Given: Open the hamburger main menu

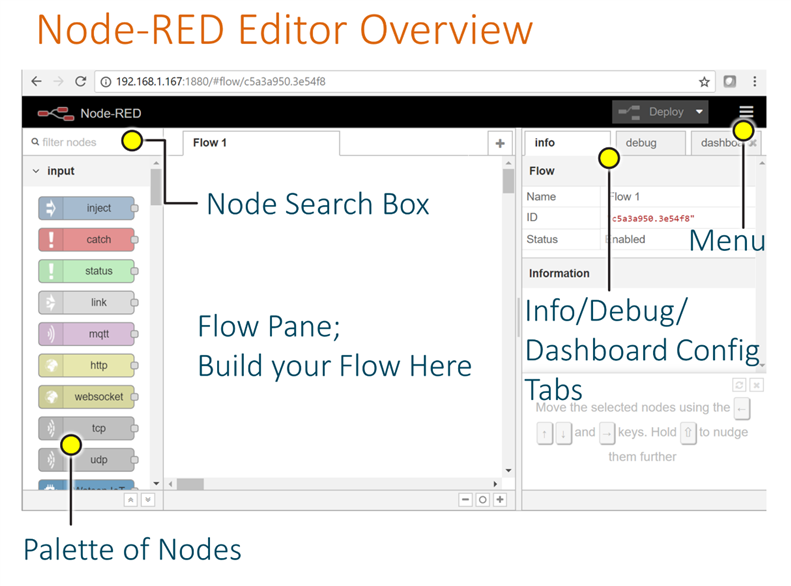Looking at the screenshot, I should (746, 112).
